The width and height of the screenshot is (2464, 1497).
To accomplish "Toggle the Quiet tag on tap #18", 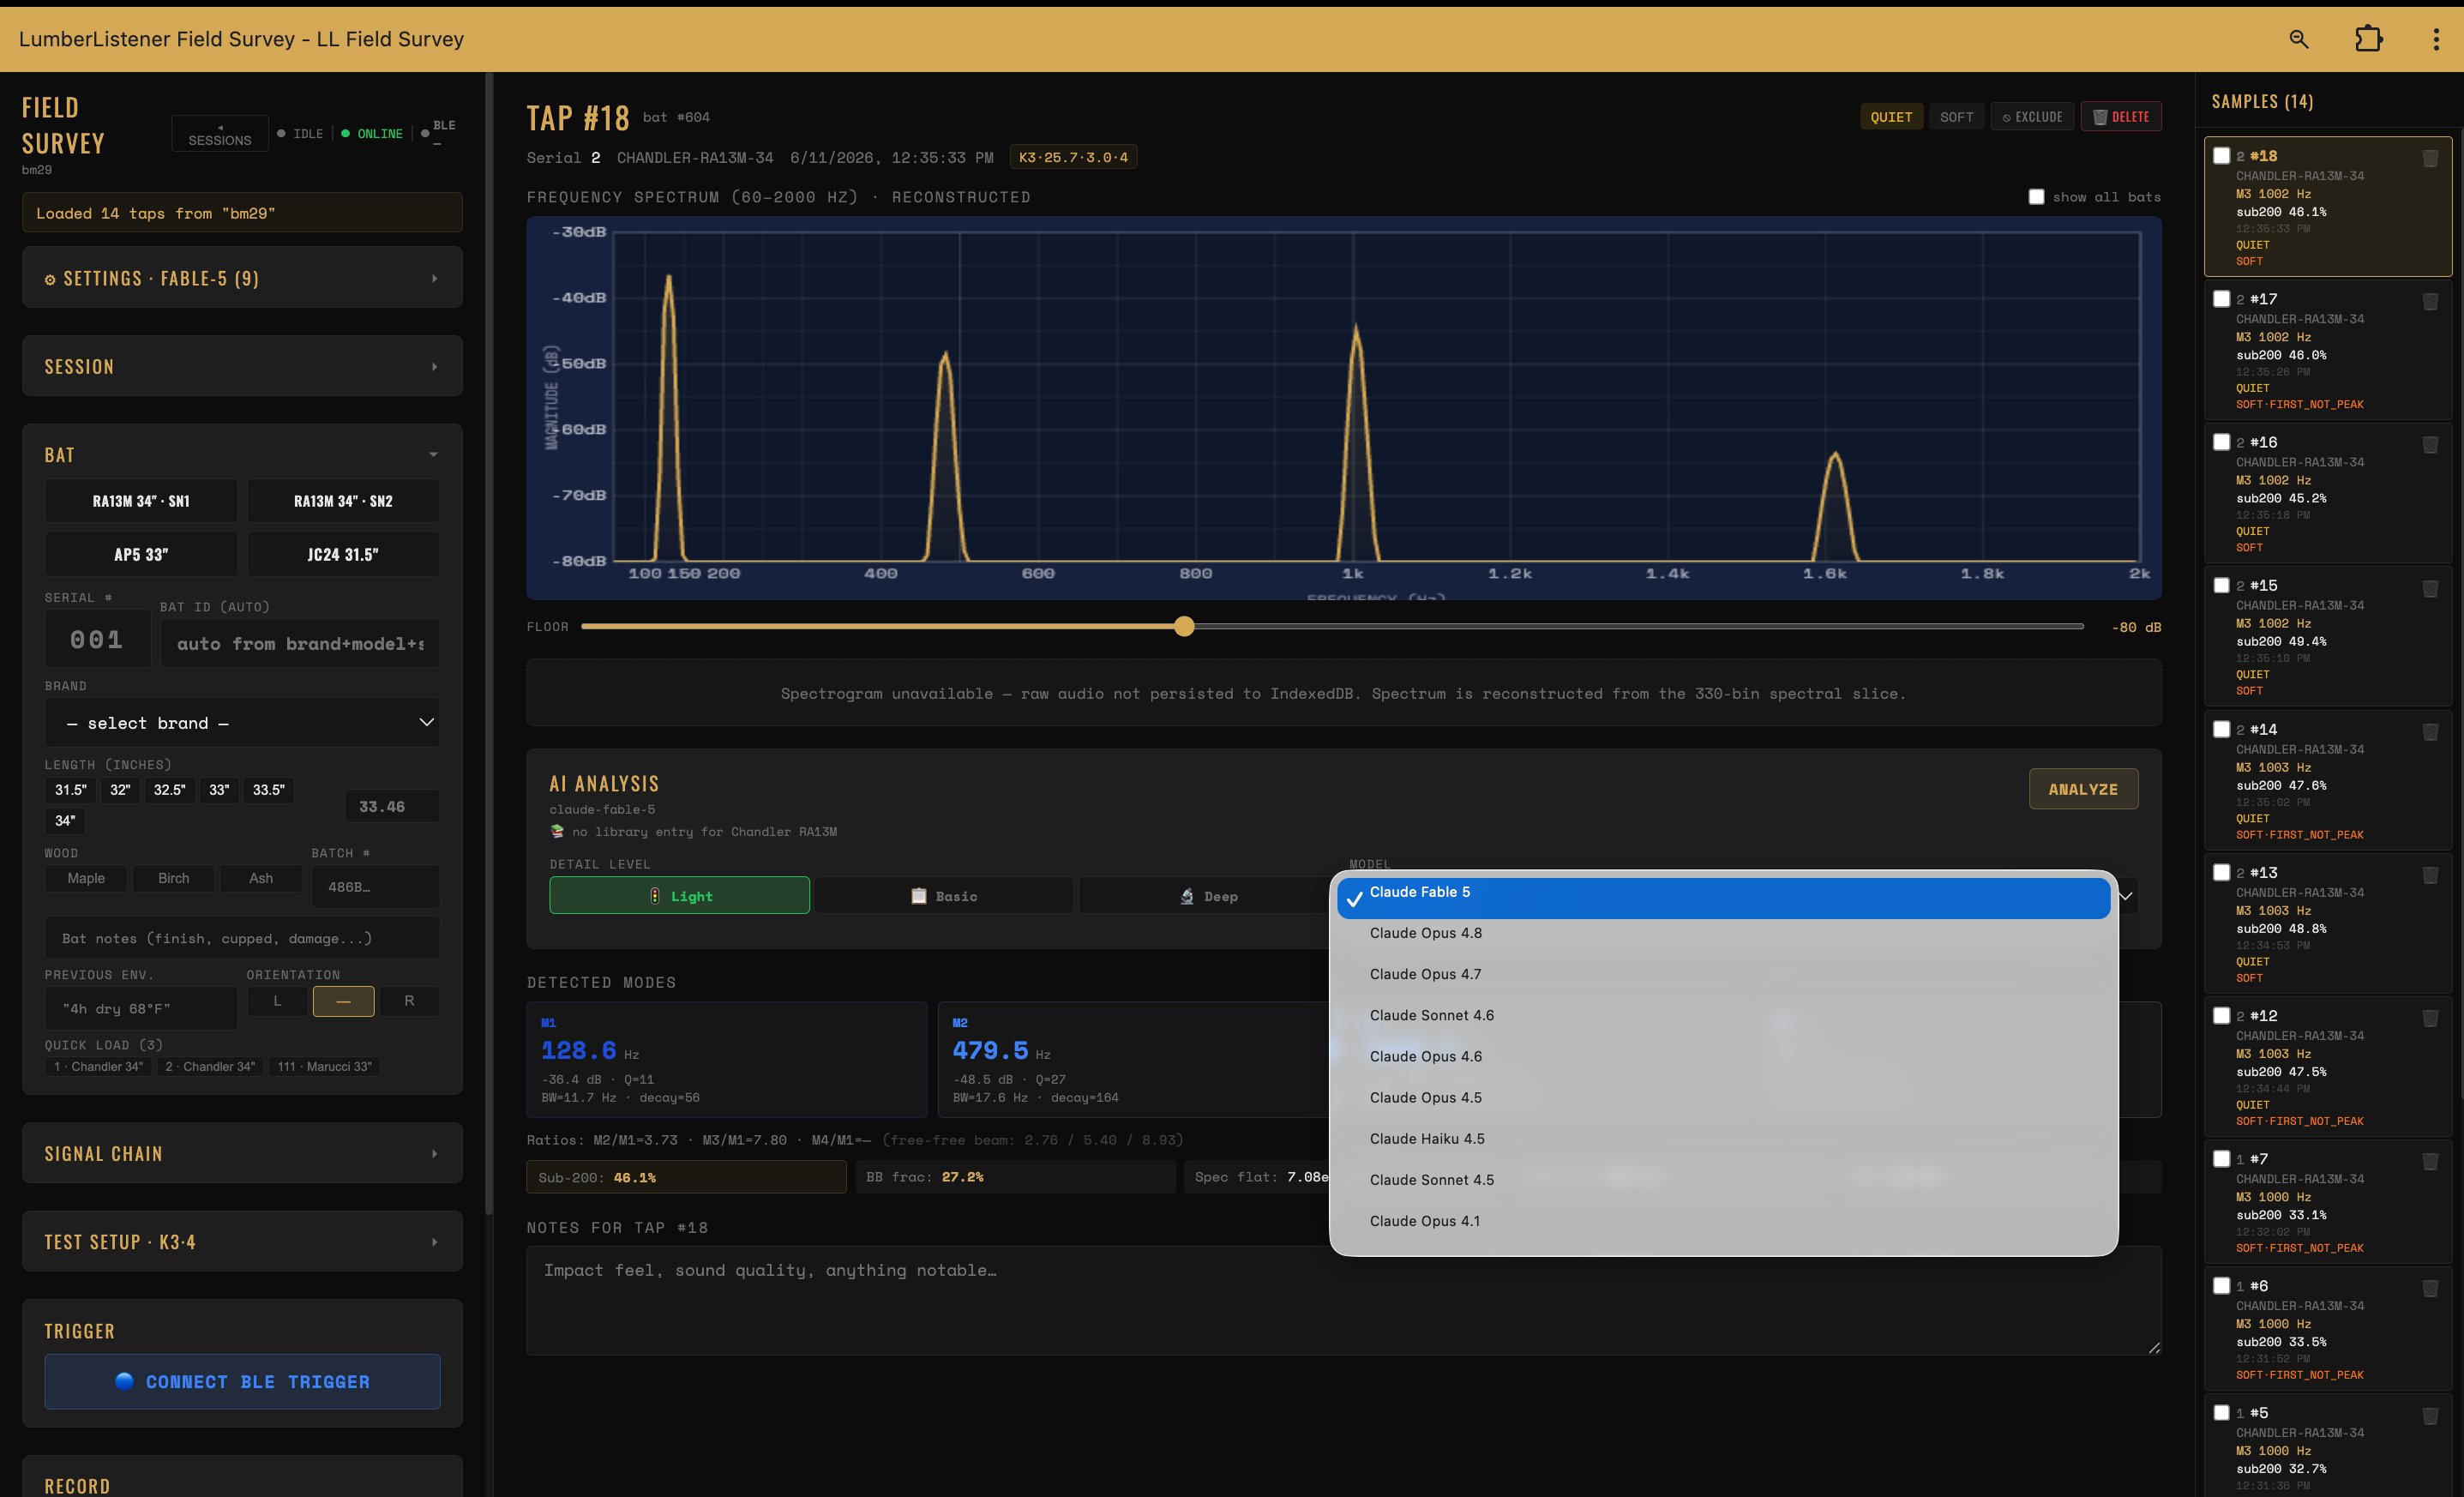I will pos(1891,117).
